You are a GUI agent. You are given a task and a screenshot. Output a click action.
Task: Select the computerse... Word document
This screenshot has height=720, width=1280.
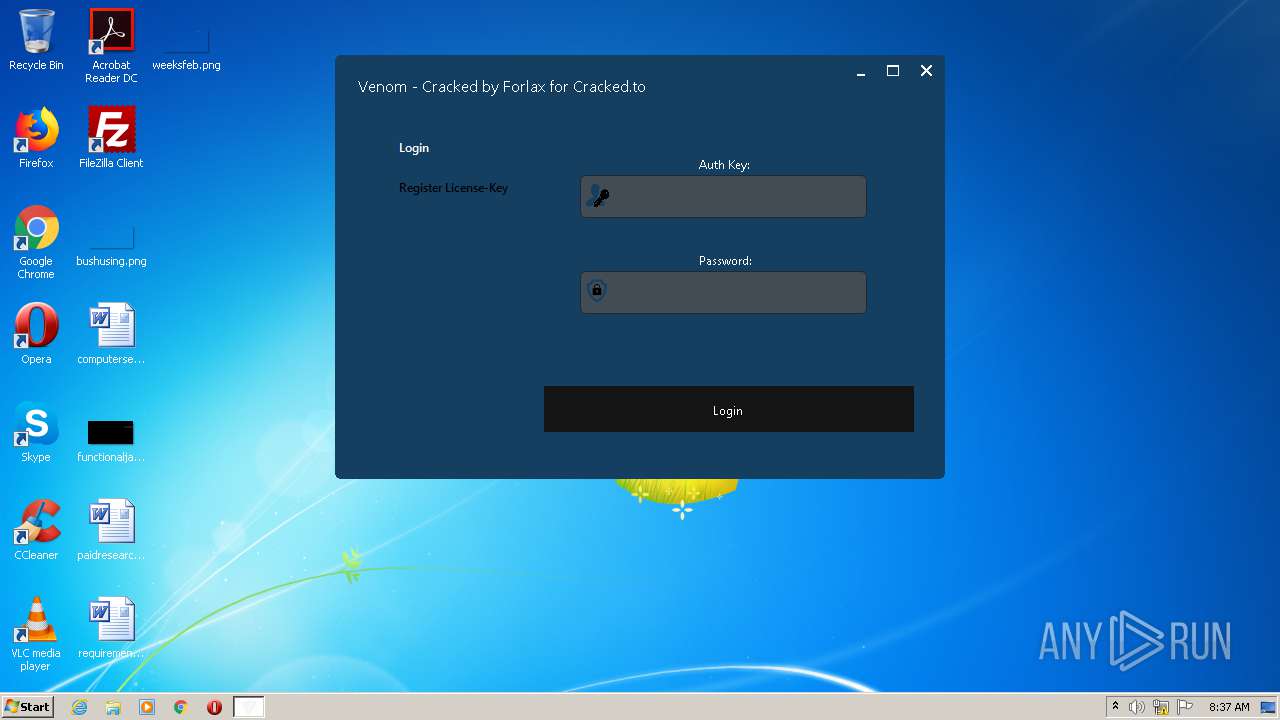(x=111, y=334)
